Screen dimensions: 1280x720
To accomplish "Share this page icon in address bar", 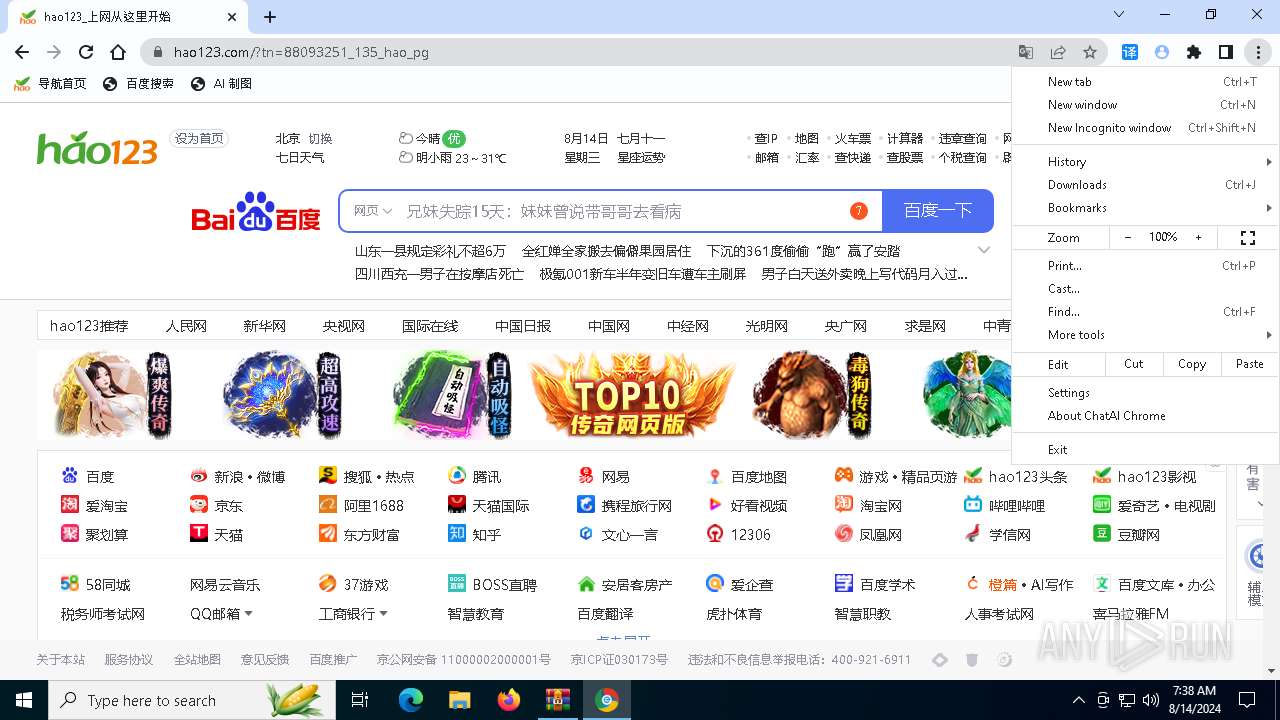I will point(1058,52).
